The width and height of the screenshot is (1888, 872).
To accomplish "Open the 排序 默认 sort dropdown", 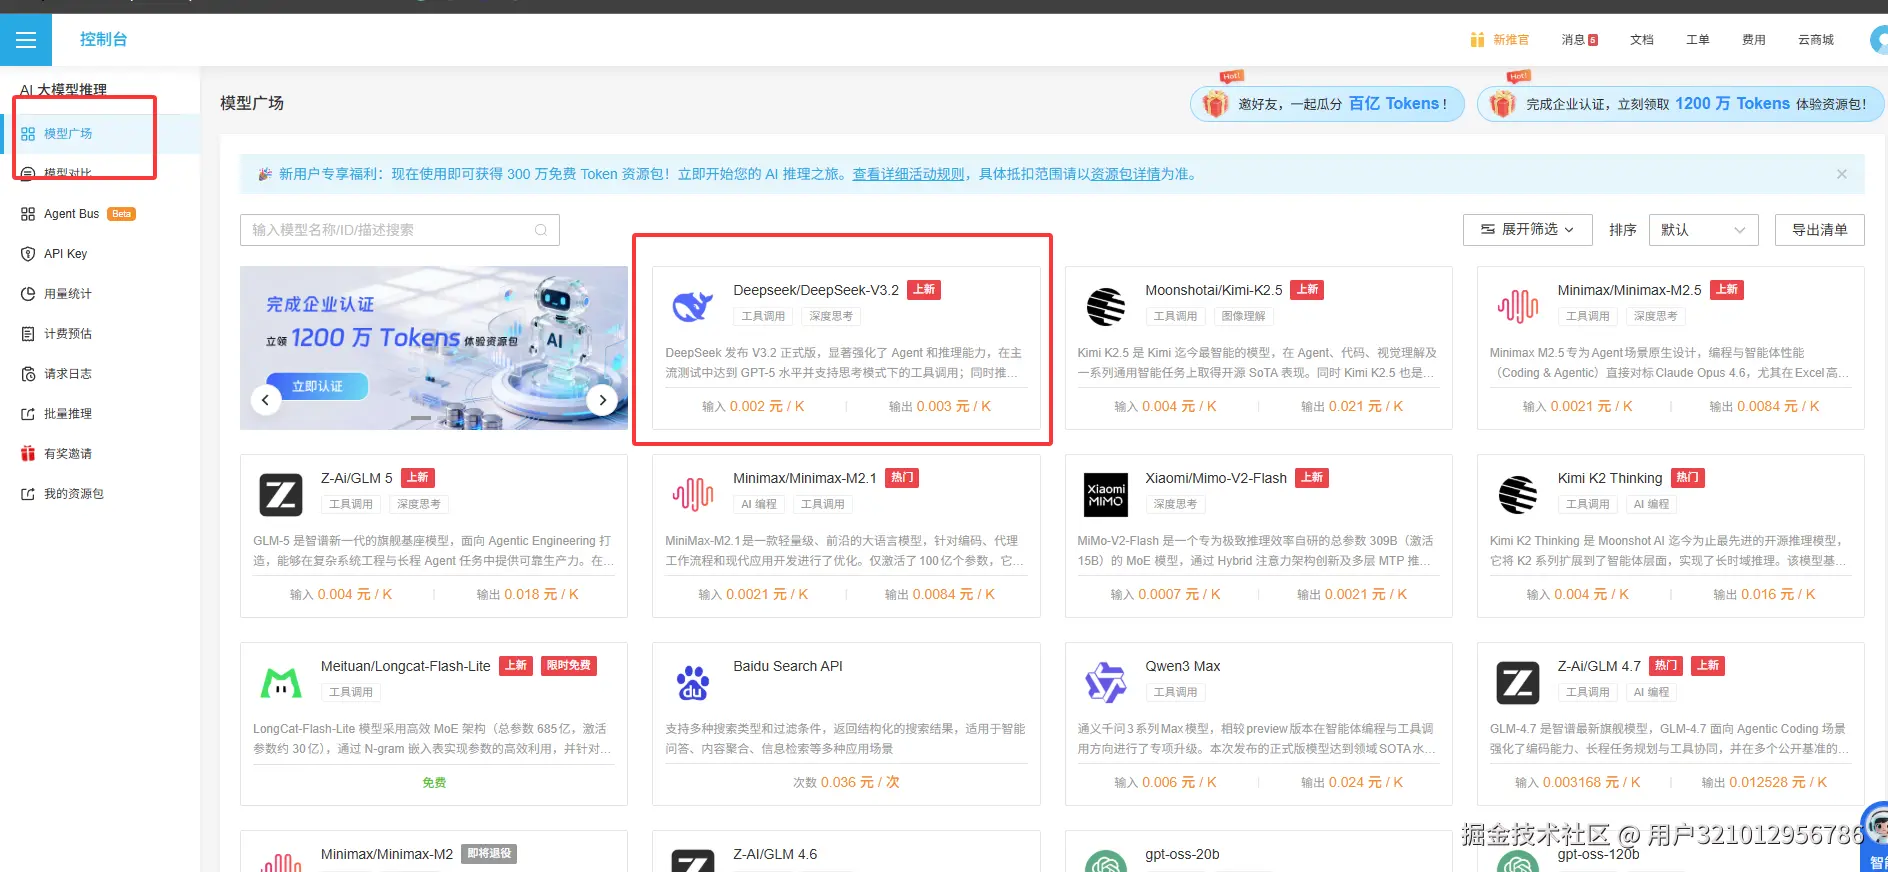I will coord(1704,230).
